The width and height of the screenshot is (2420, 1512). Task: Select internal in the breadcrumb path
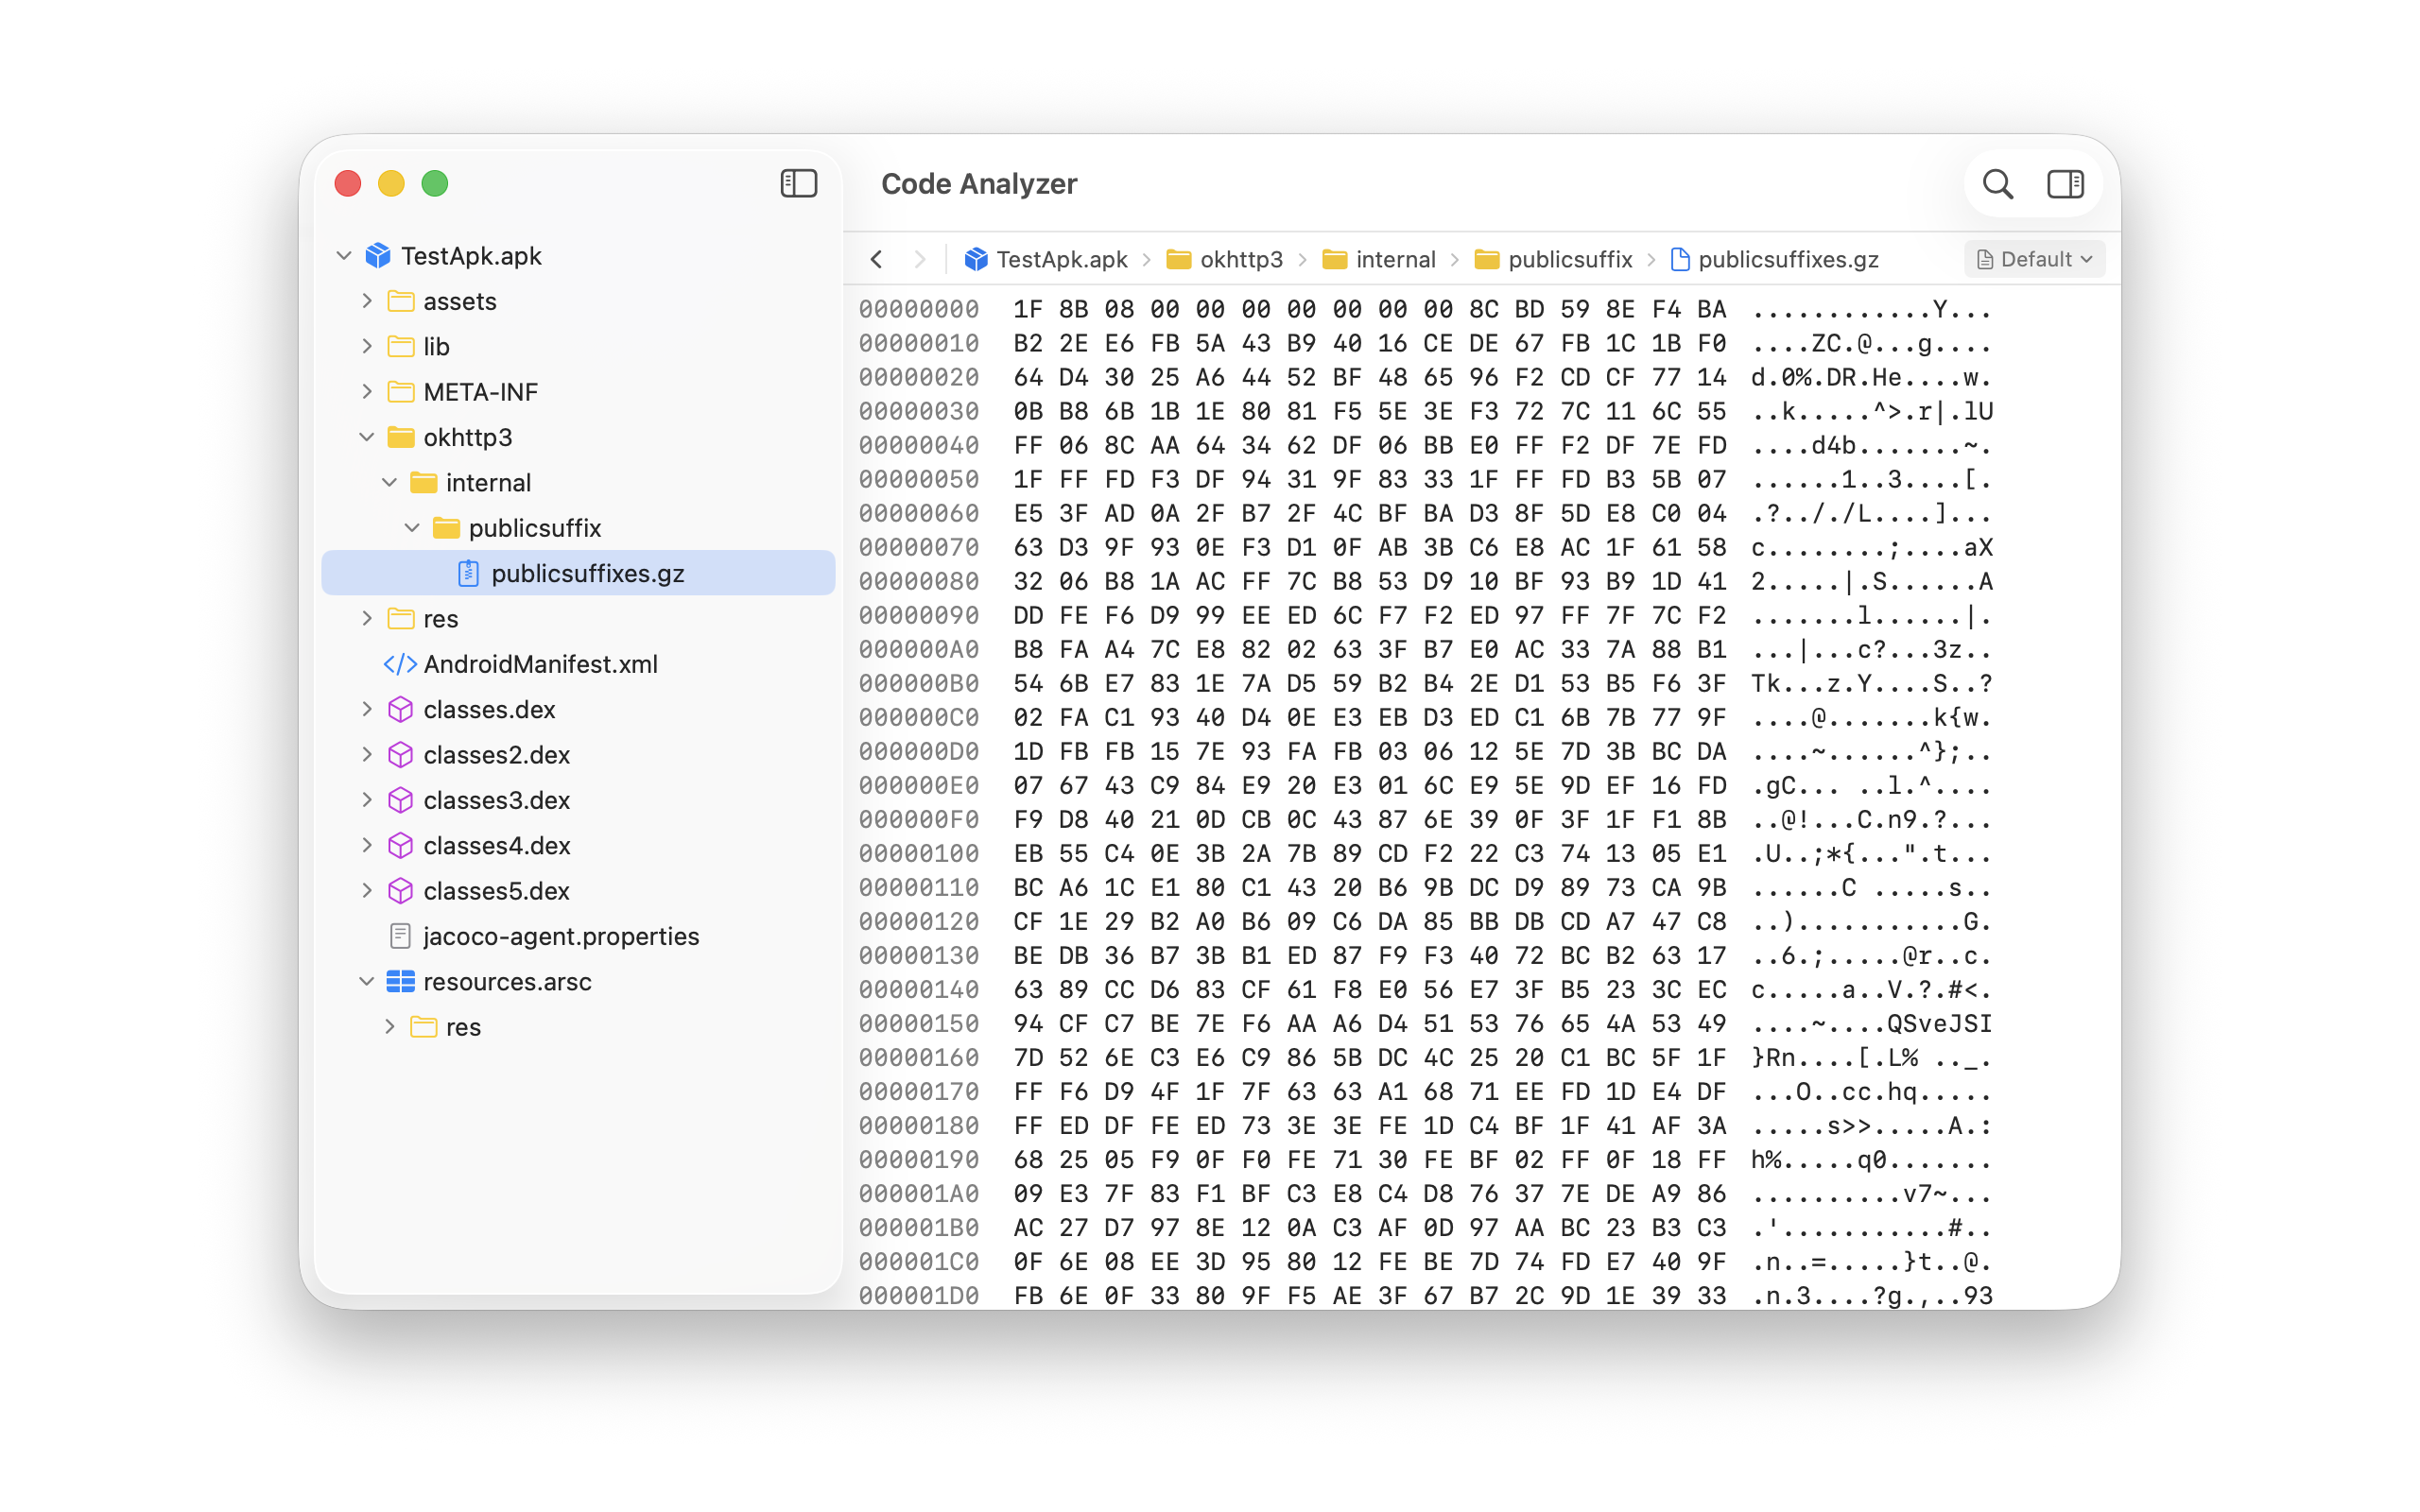[x=1395, y=260]
